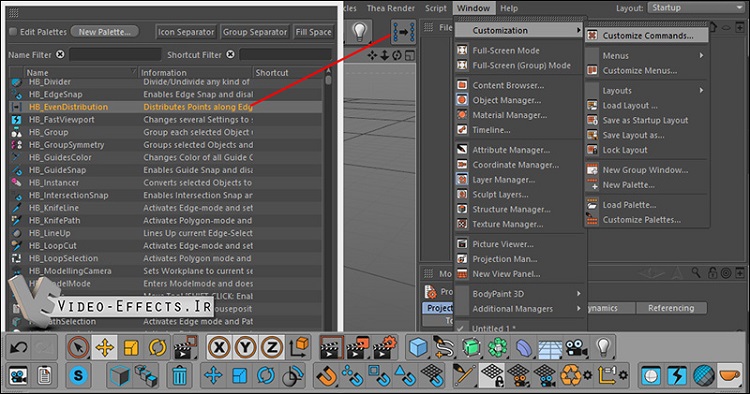Select the HB_LoopCut command row
Viewport: 750px width, 394px height.
tap(166, 246)
